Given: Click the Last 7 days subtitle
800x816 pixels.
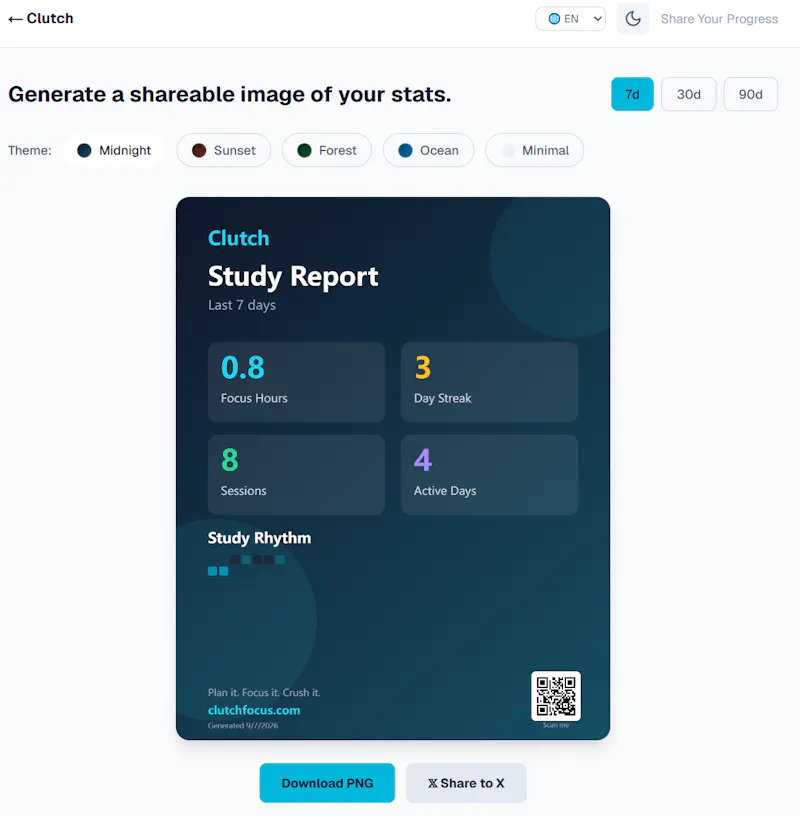Looking at the screenshot, I should tap(242, 305).
